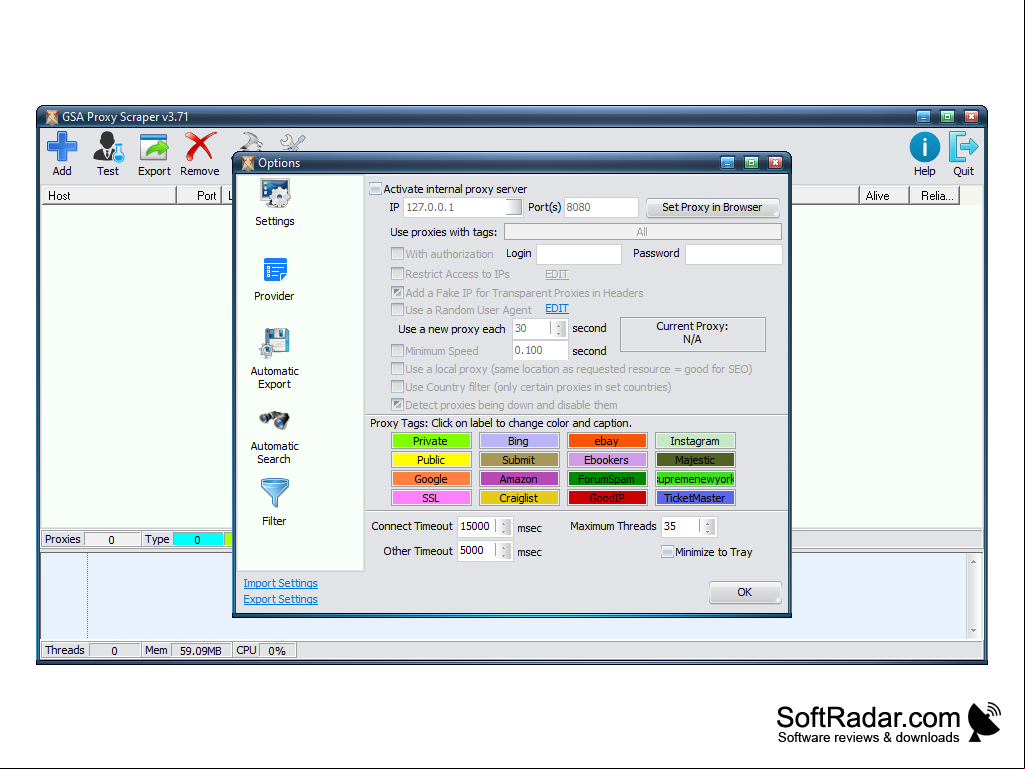The height and width of the screenshot is (769, 1025).
Task: Click the ForumSpam tag label
Action: point(607,479)
